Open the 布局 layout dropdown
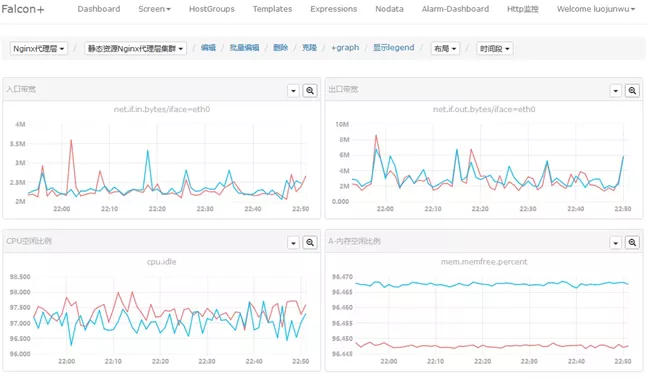The image size is (647, 379). pos(445,48)
